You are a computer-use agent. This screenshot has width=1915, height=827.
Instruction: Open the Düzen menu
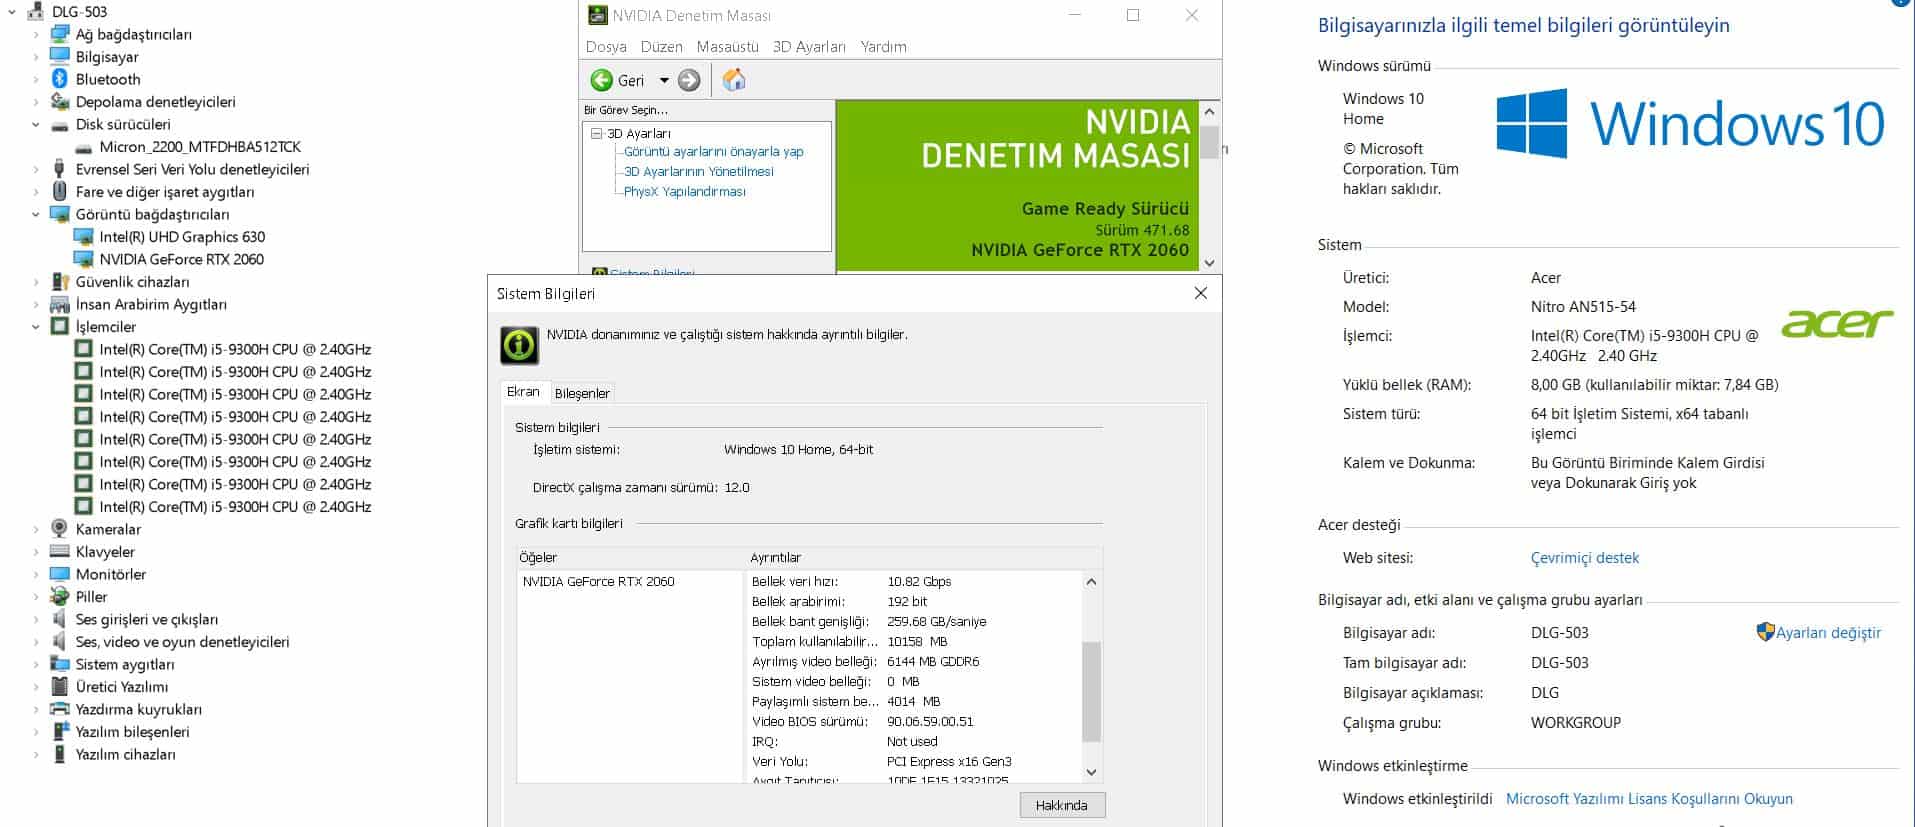[x=661, y=47]
